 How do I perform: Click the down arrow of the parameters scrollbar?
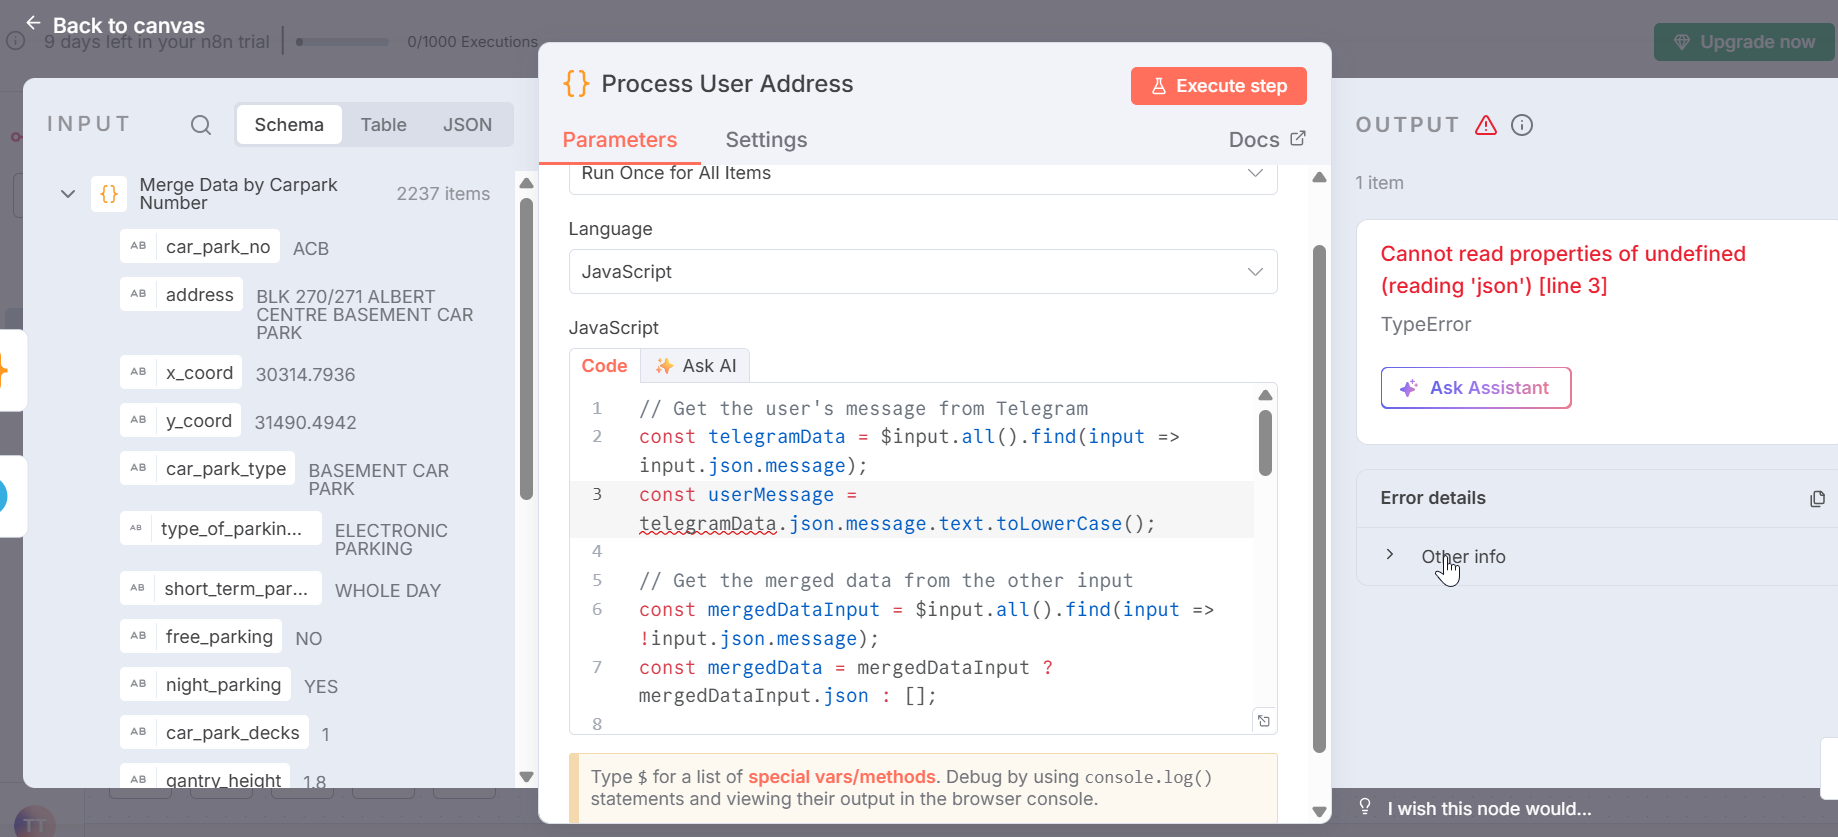[x=1319, y=812]
